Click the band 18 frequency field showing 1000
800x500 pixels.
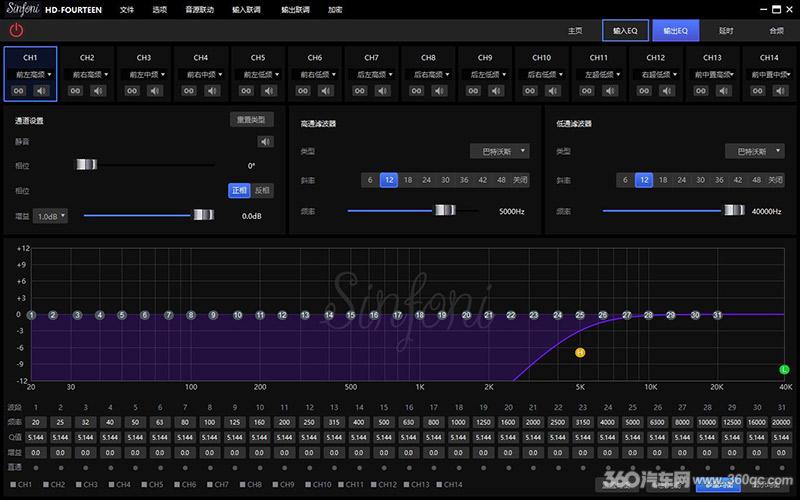coord(458,422)
